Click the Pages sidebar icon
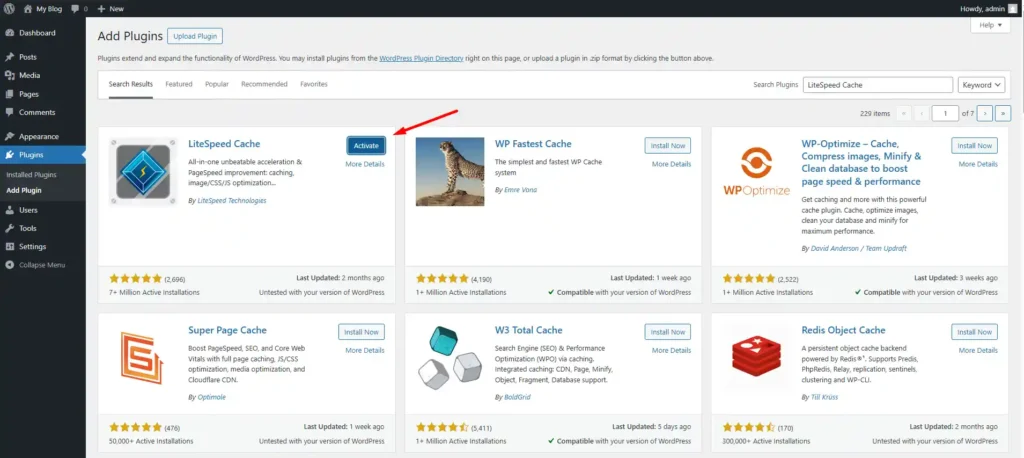Image resolution: width=1024 pixels, height=458 pixels. tap(10, 93)
